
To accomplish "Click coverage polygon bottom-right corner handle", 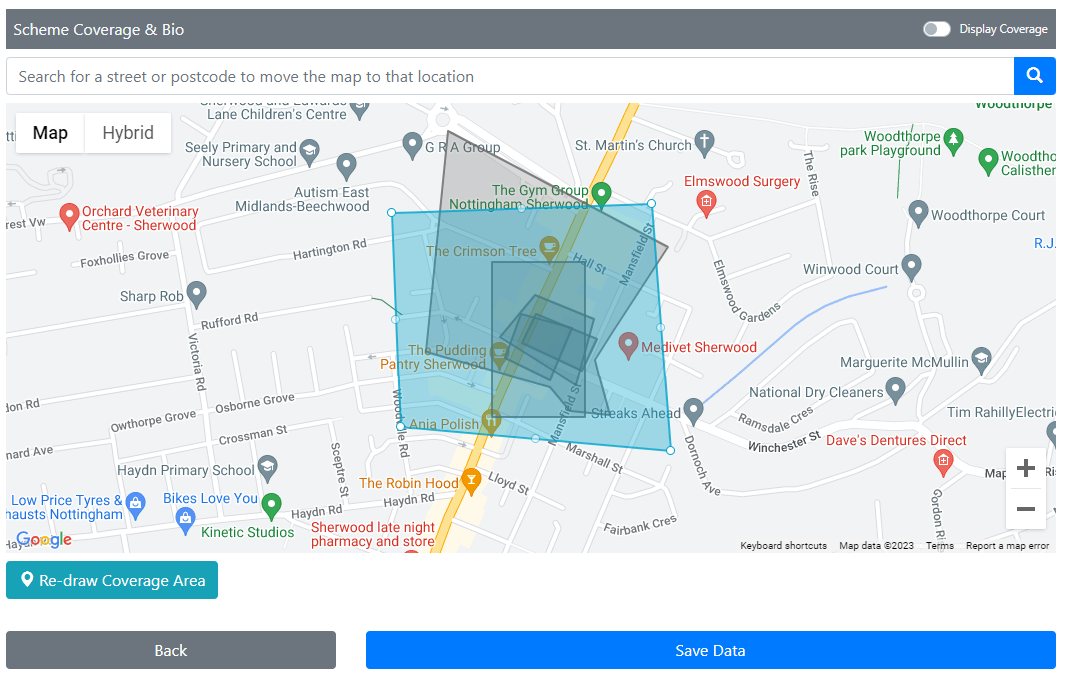I will [670, 451].
